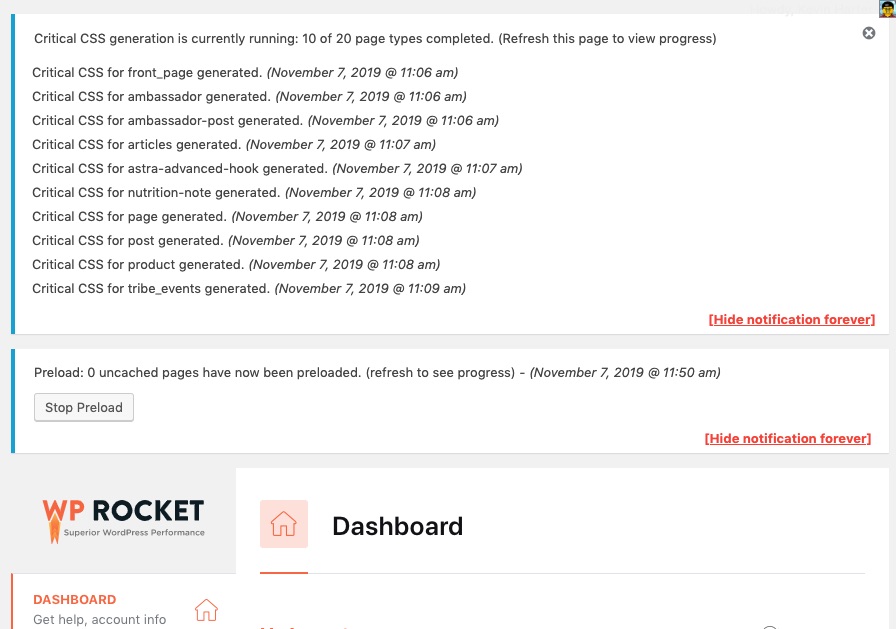Click the home icon beside Dashboard heading

pos(284,524)
